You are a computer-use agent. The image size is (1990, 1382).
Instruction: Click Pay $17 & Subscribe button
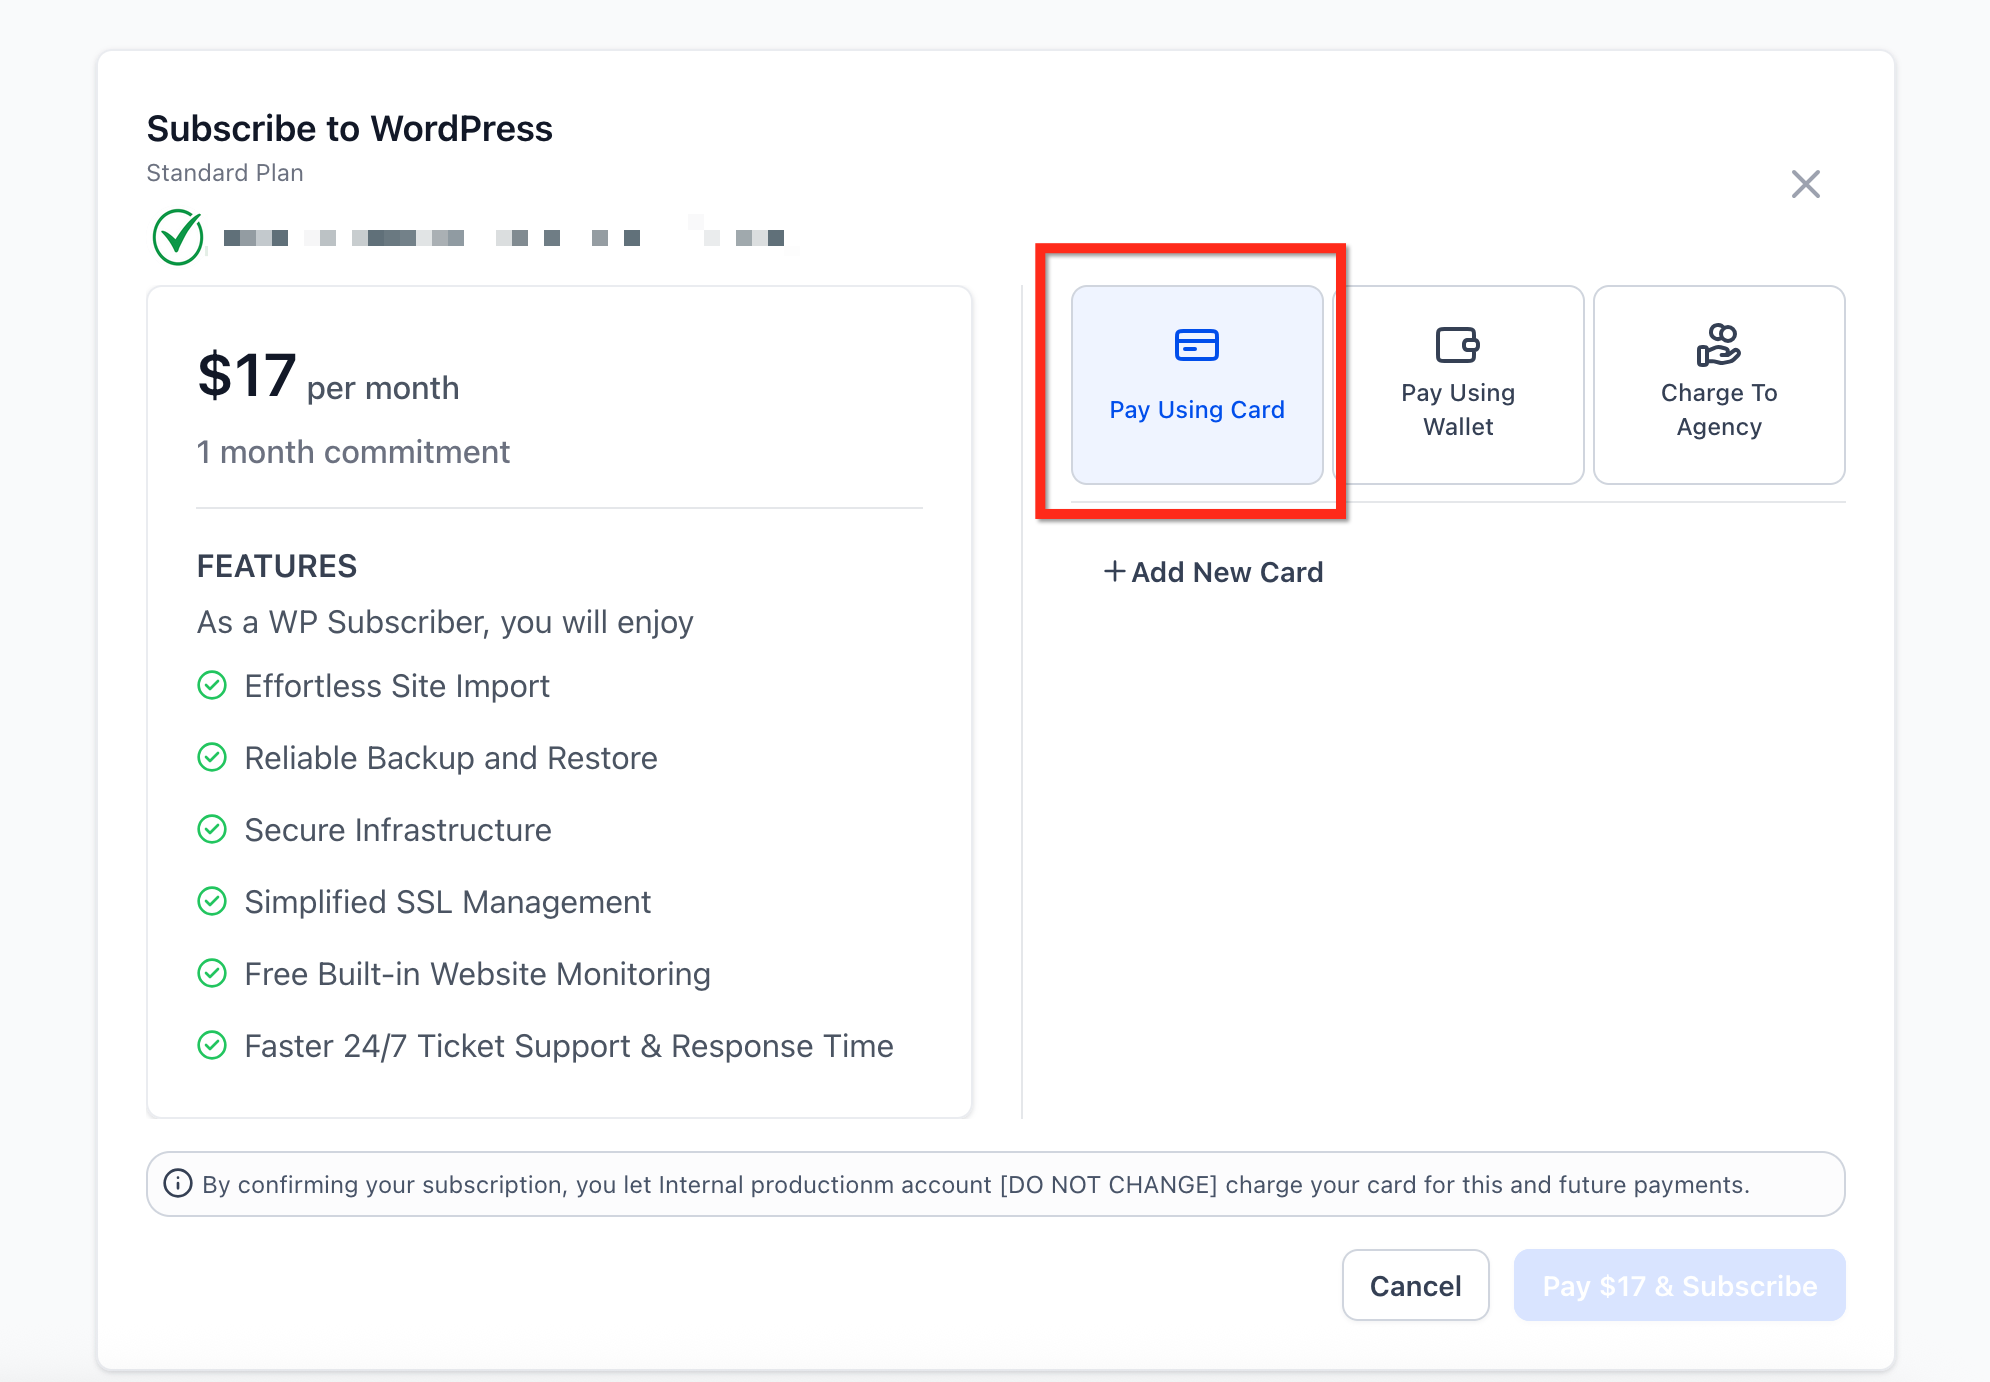pyautogui.click(x=1679, y=1285)
